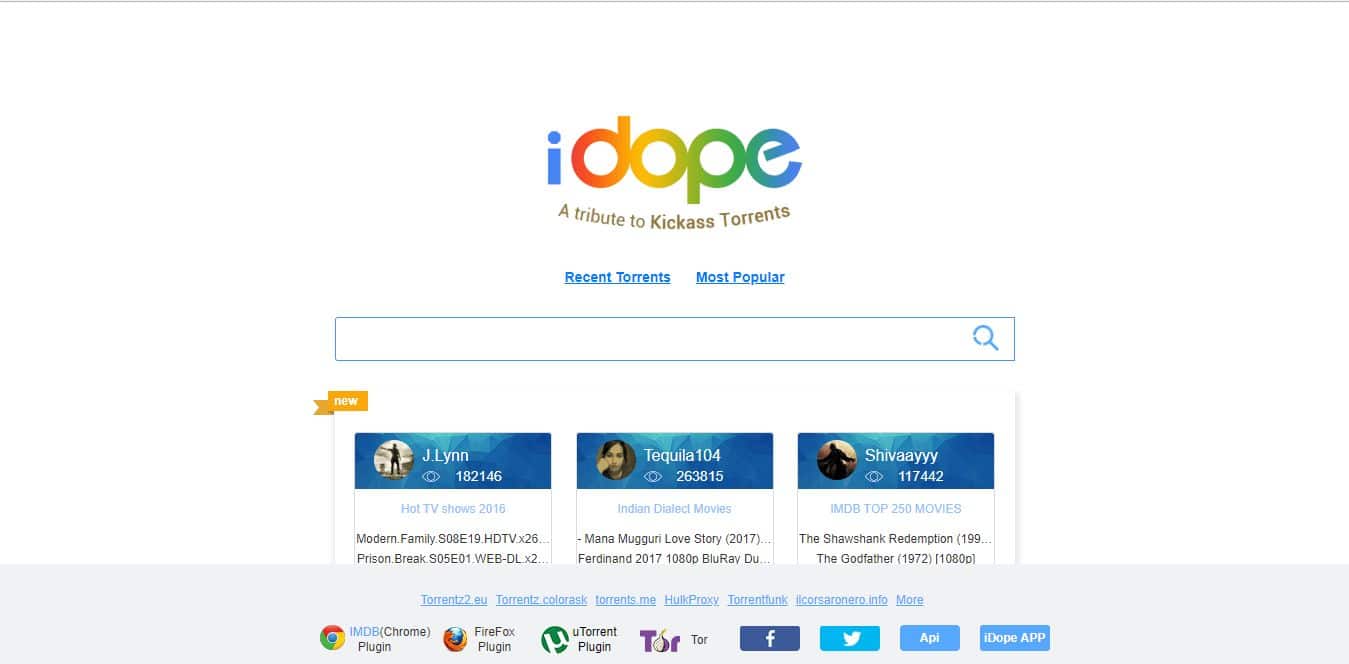Click the Api button
The height and width of the screenshot is (664, 1349).
930,638
